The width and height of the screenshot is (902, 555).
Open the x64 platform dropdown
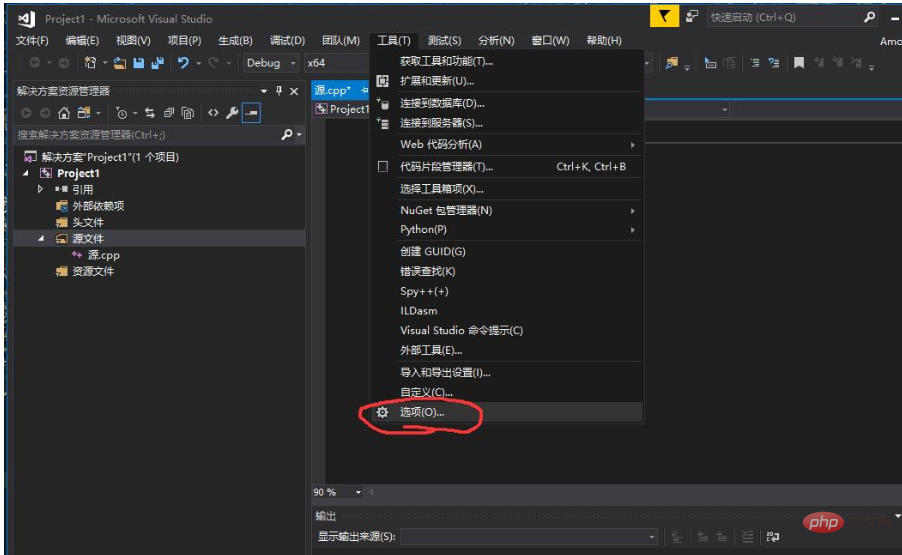click(337, 63)
